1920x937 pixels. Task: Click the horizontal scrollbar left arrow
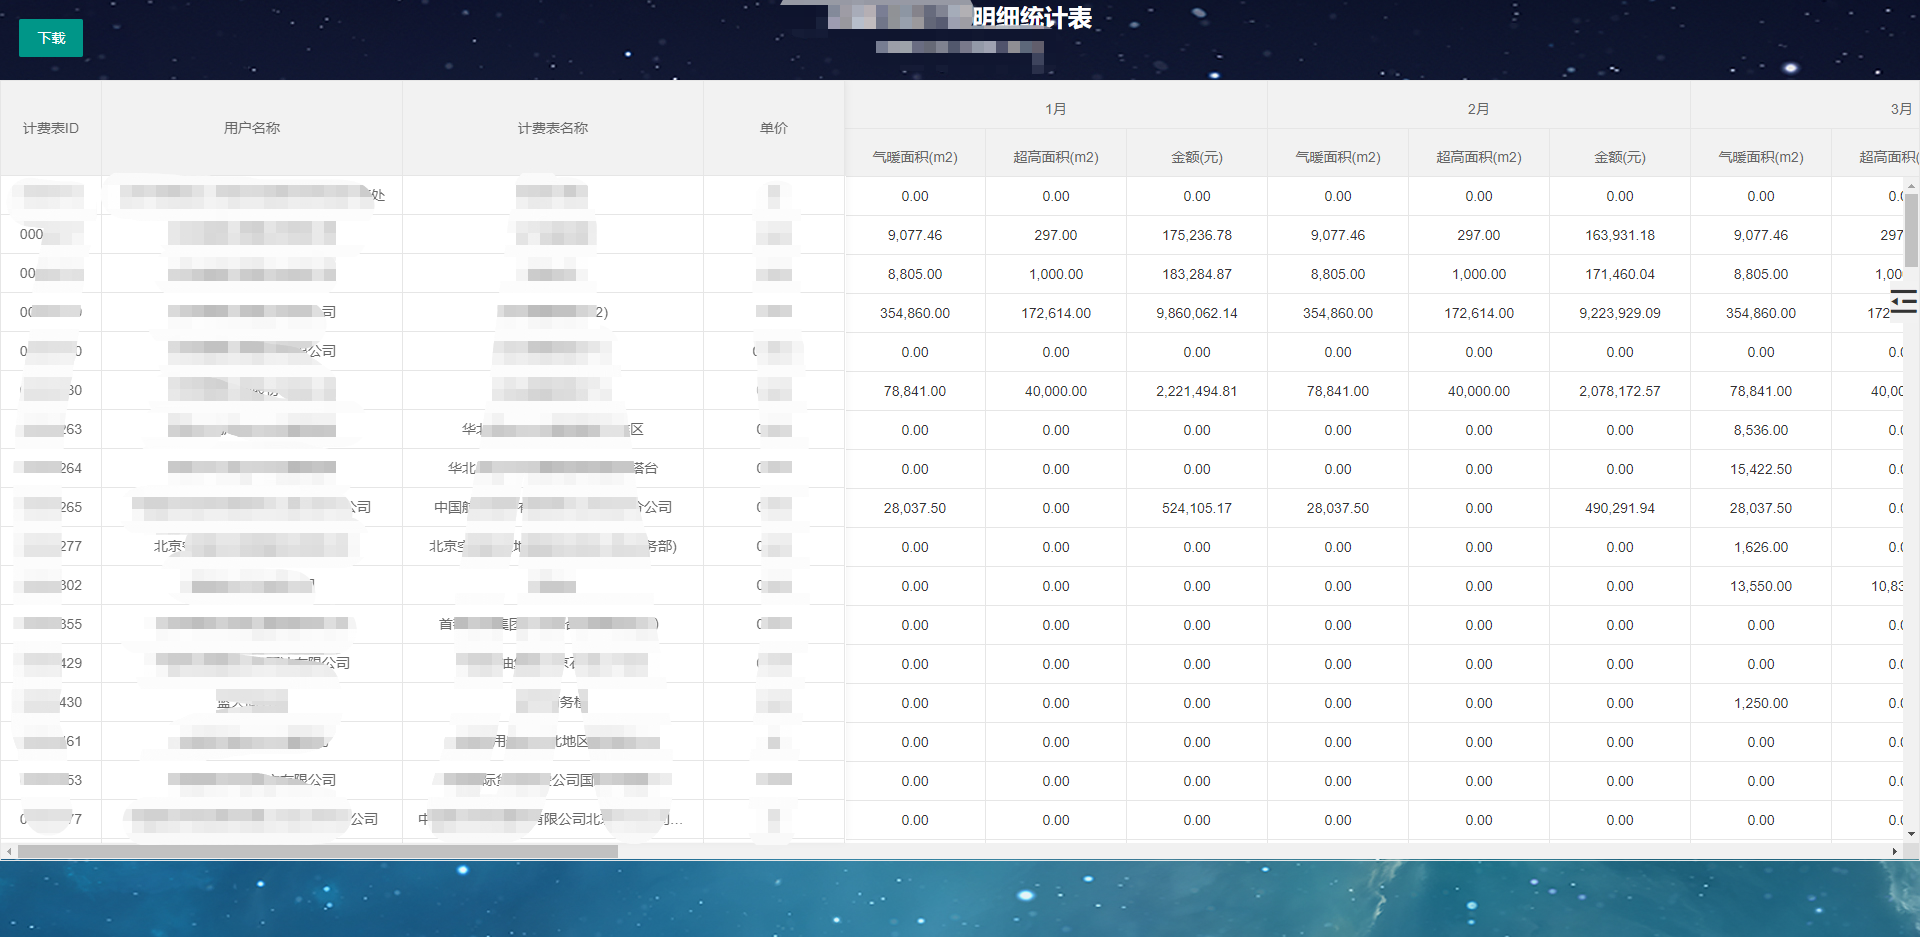coord(8,851)
